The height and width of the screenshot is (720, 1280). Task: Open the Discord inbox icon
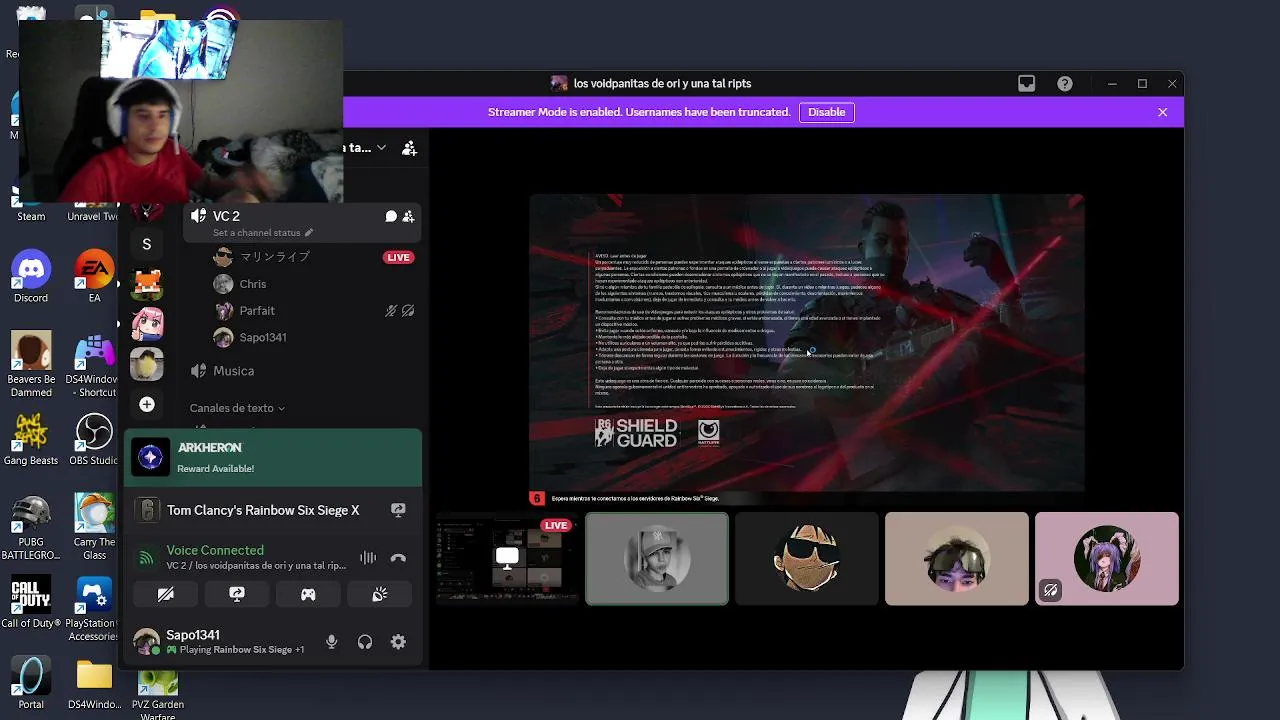1026,84
